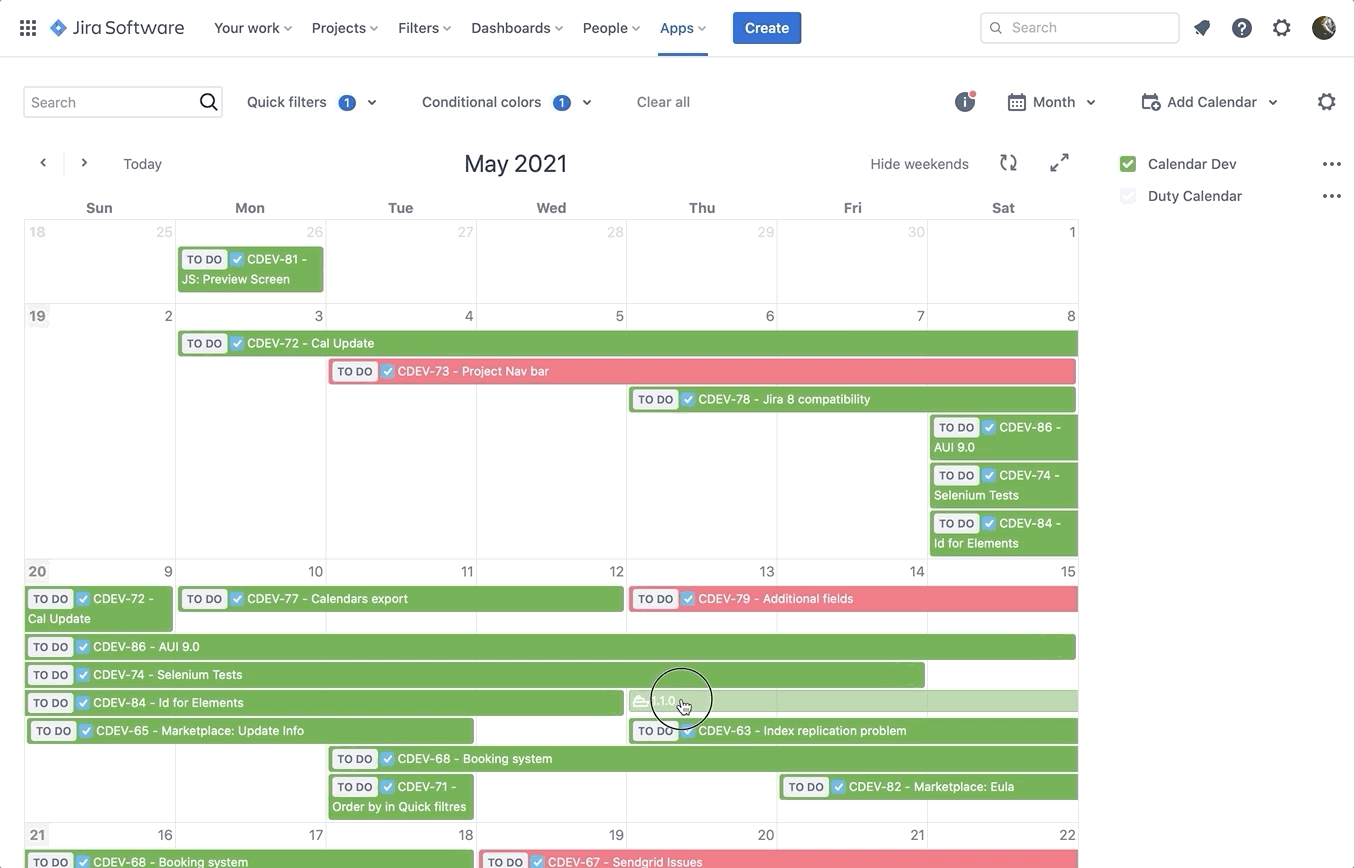Click the help question mark icon
Image resolution: width=1354 pixels, height=868 pixels.
click(x=1242, y=28)
